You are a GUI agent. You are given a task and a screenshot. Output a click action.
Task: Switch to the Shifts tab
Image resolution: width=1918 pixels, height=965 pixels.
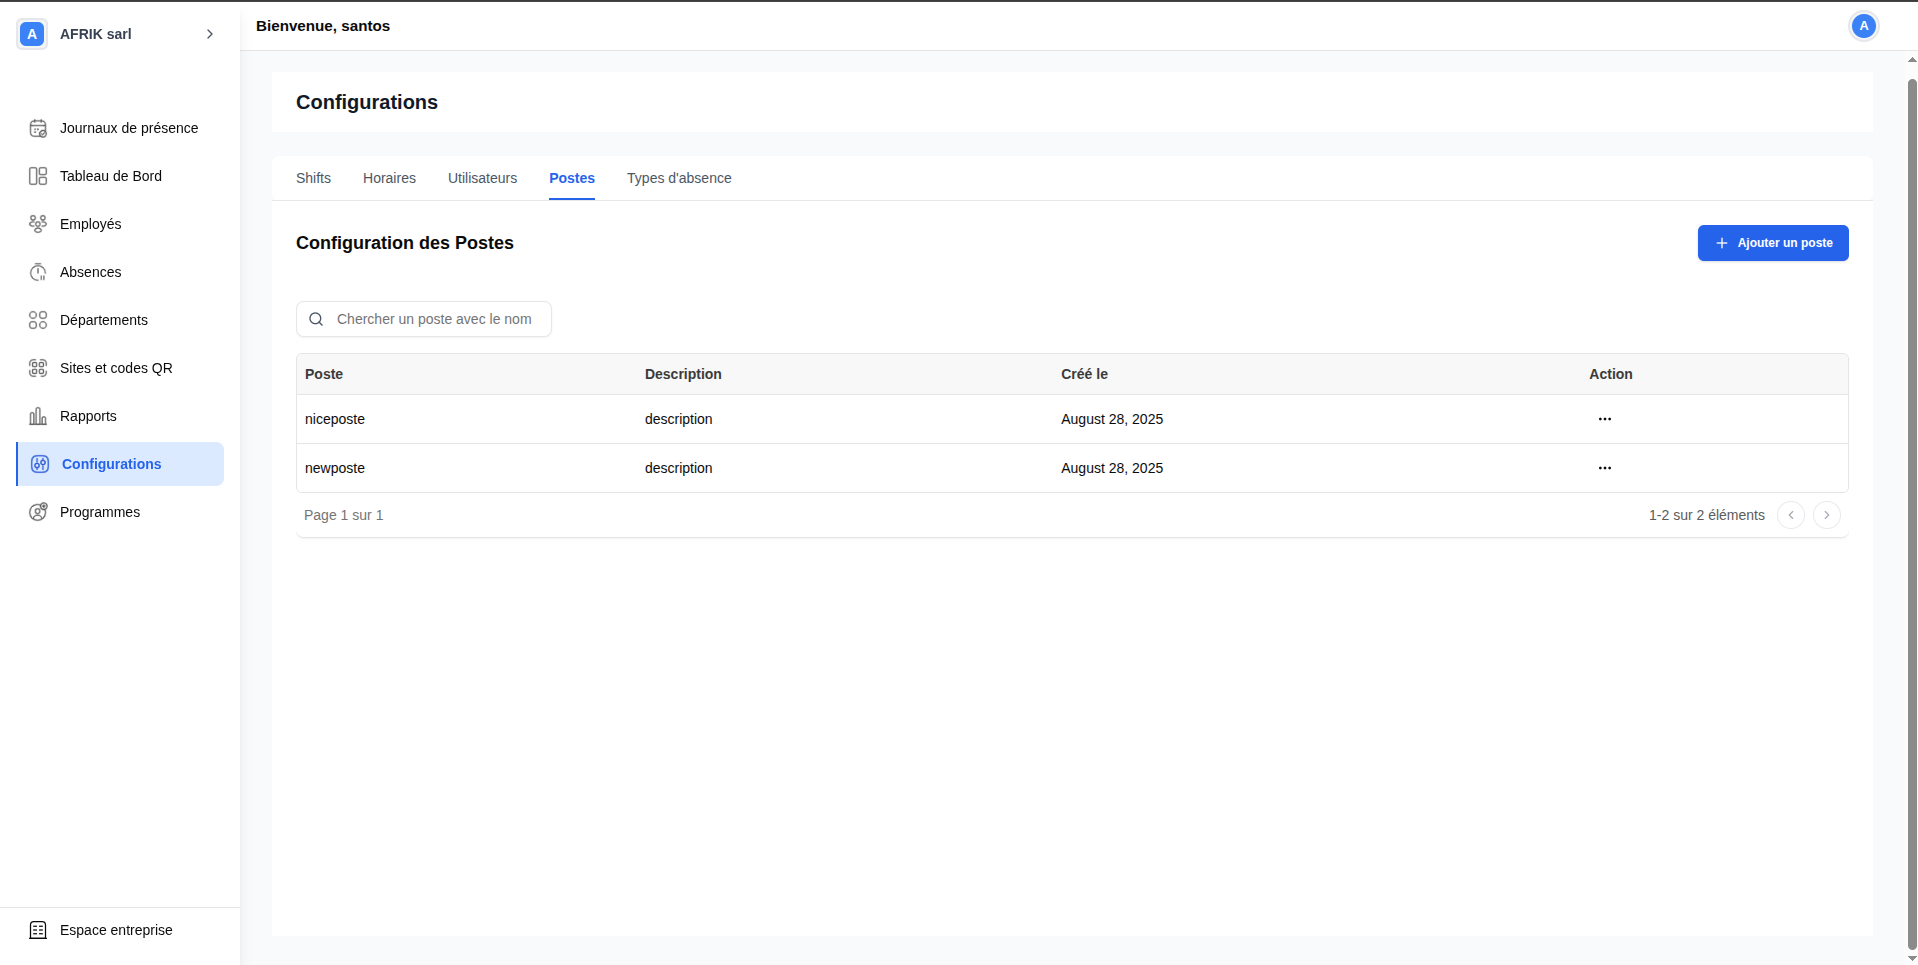(x=313, y=178)
